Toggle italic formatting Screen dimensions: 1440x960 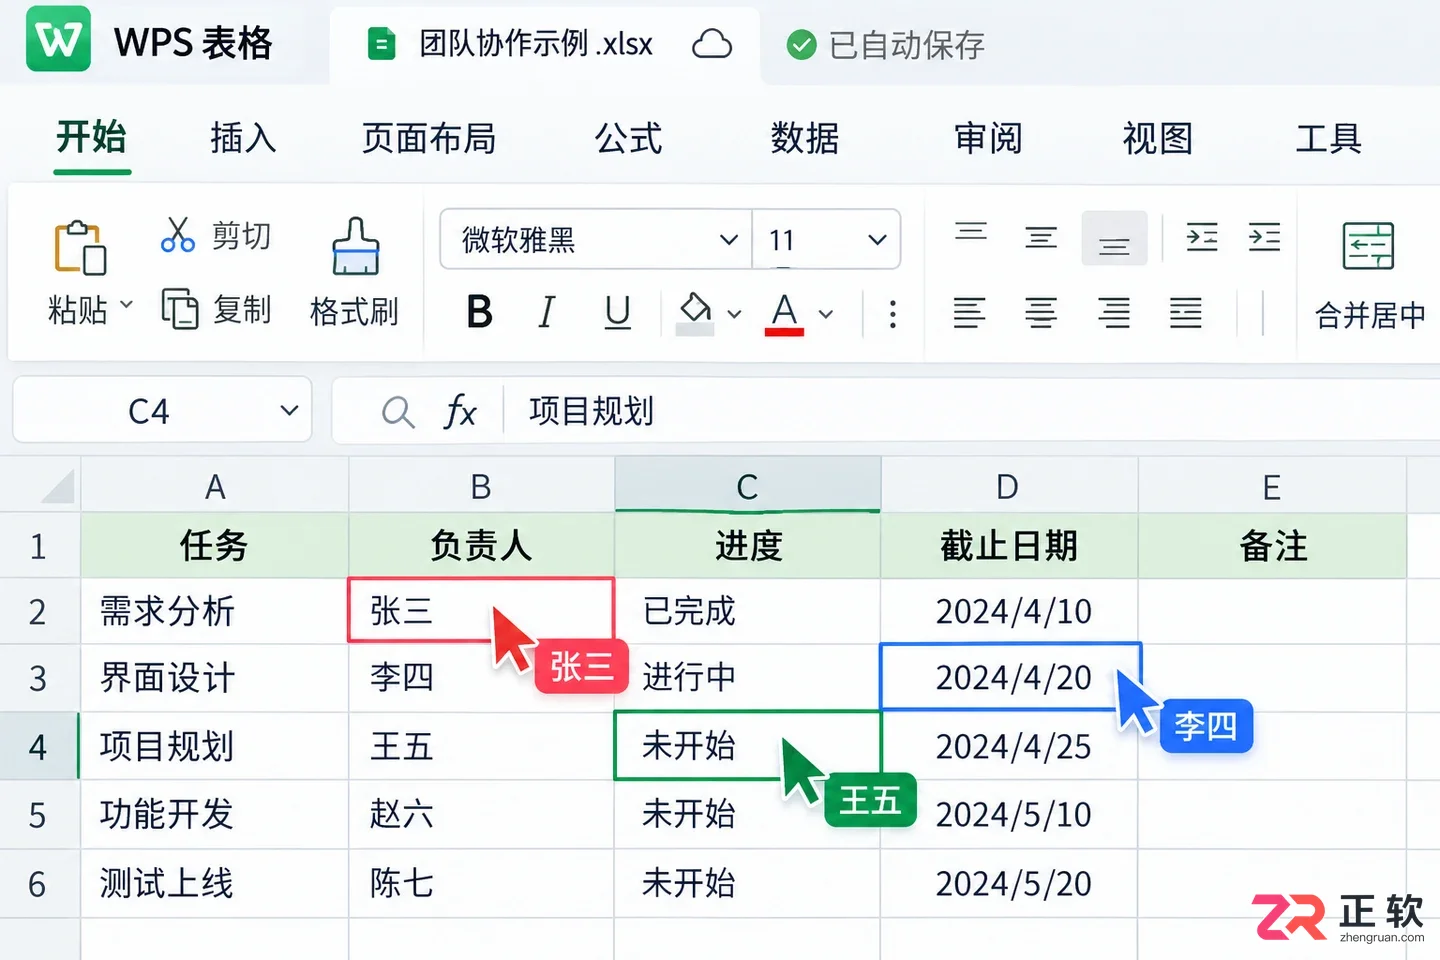(546, 312)
